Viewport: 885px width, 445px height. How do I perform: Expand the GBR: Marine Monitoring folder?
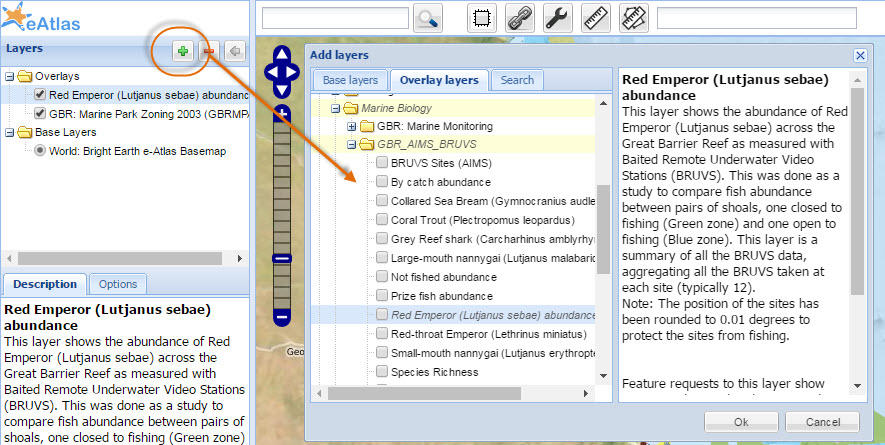[x=352, y=126]
